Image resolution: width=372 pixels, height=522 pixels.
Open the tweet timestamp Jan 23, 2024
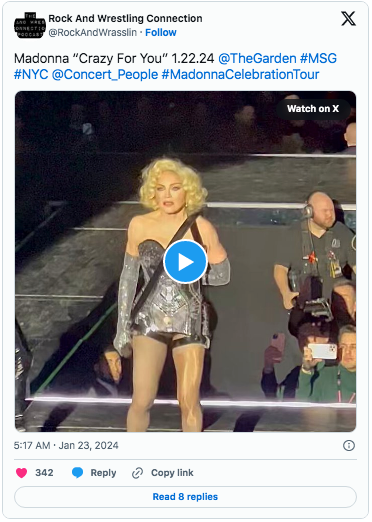tap(66, 446)
